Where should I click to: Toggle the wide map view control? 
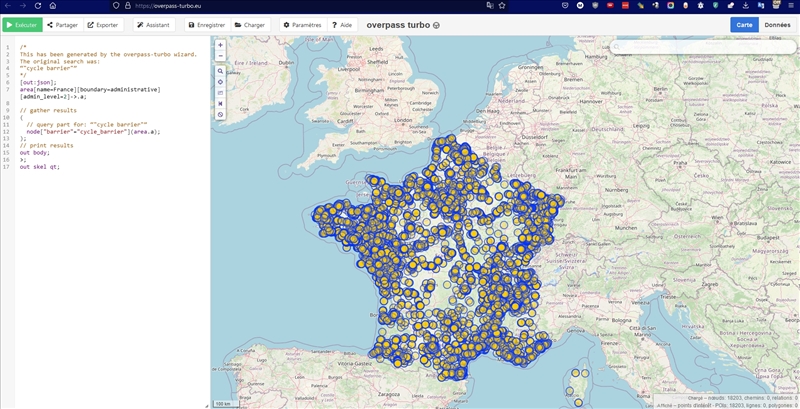pyautogui.click(x=220, y=103)
